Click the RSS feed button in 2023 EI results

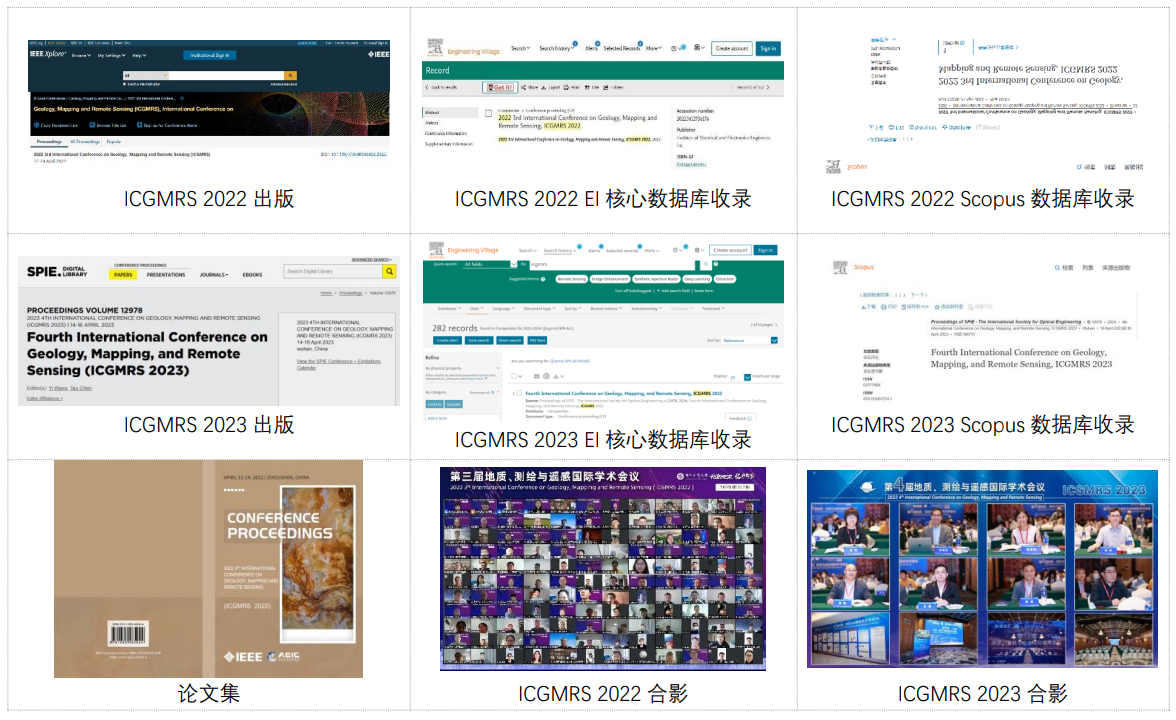[538, 340]
